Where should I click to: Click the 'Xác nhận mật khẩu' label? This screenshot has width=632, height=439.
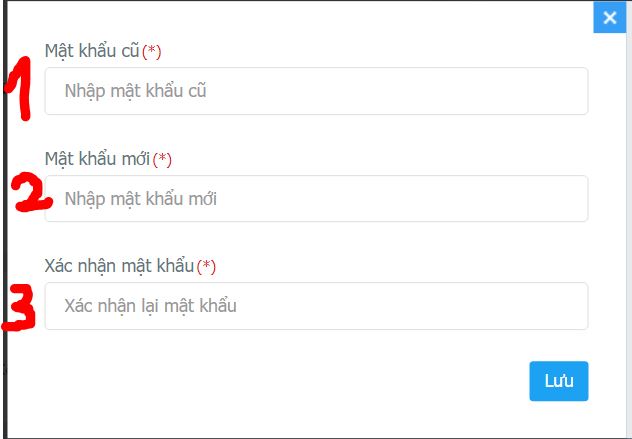click(x=119, y=266)
